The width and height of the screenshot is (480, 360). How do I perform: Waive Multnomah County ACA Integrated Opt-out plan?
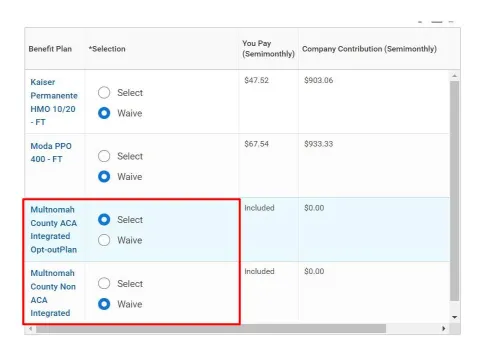pos(104,240)
